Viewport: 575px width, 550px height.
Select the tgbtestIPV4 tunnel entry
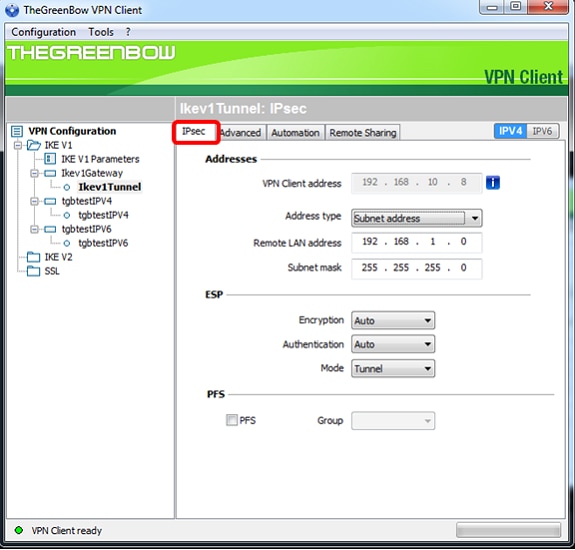pos(103,215)
